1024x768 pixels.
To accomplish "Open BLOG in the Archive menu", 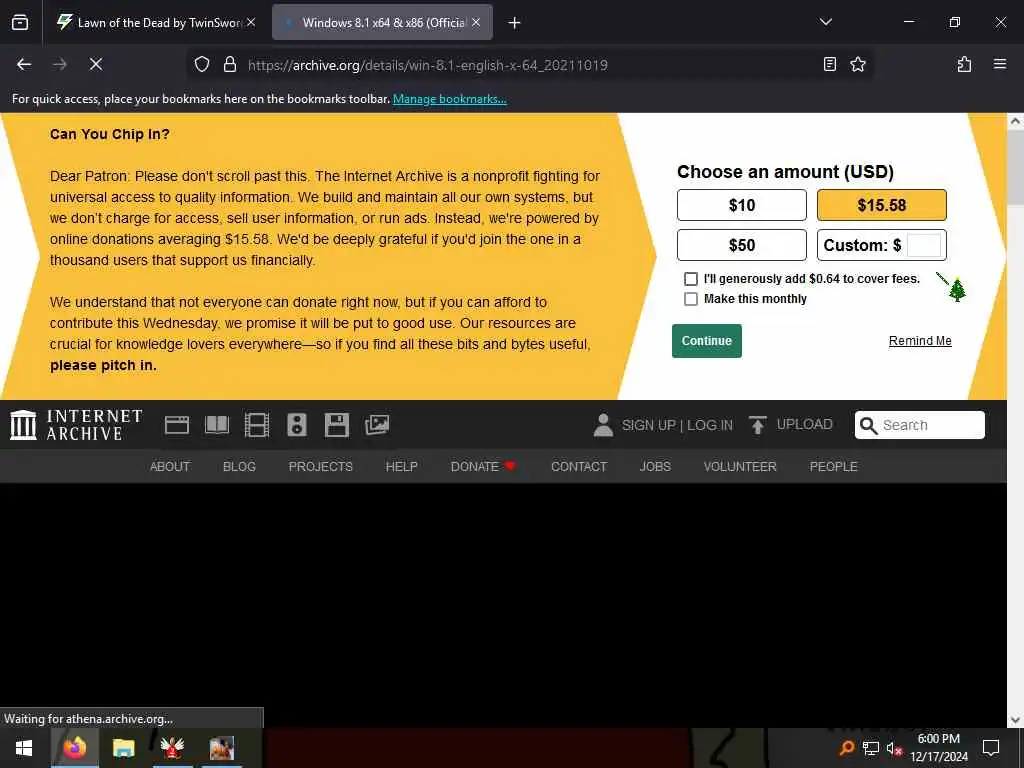I will [239, 467].
